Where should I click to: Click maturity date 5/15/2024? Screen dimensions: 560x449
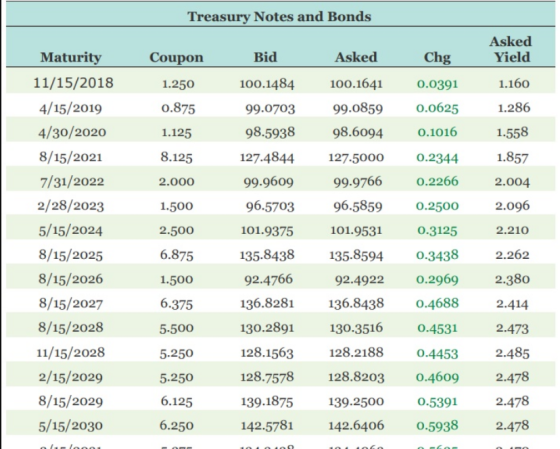pos(71,230)
